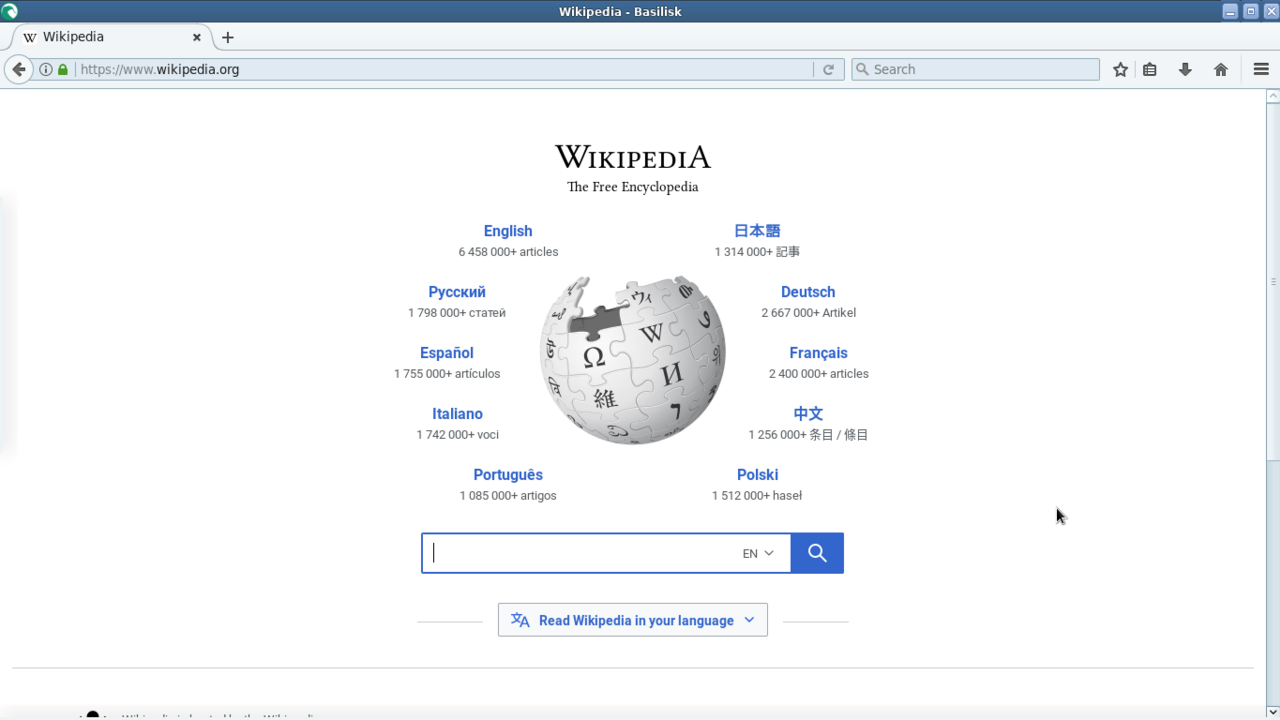Image resolution: width=1280 pixels, height=720 pixels.
Task: Open the Polski Wikipedia link
Action: [757, 475]
